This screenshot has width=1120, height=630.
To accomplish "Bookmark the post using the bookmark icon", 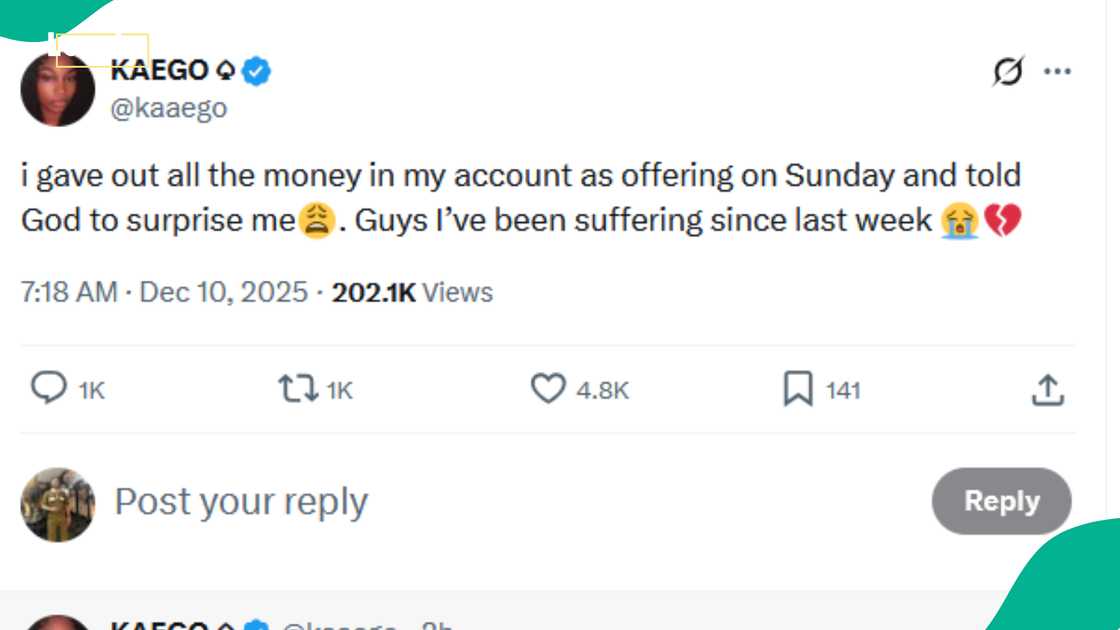I will point(797,389).
